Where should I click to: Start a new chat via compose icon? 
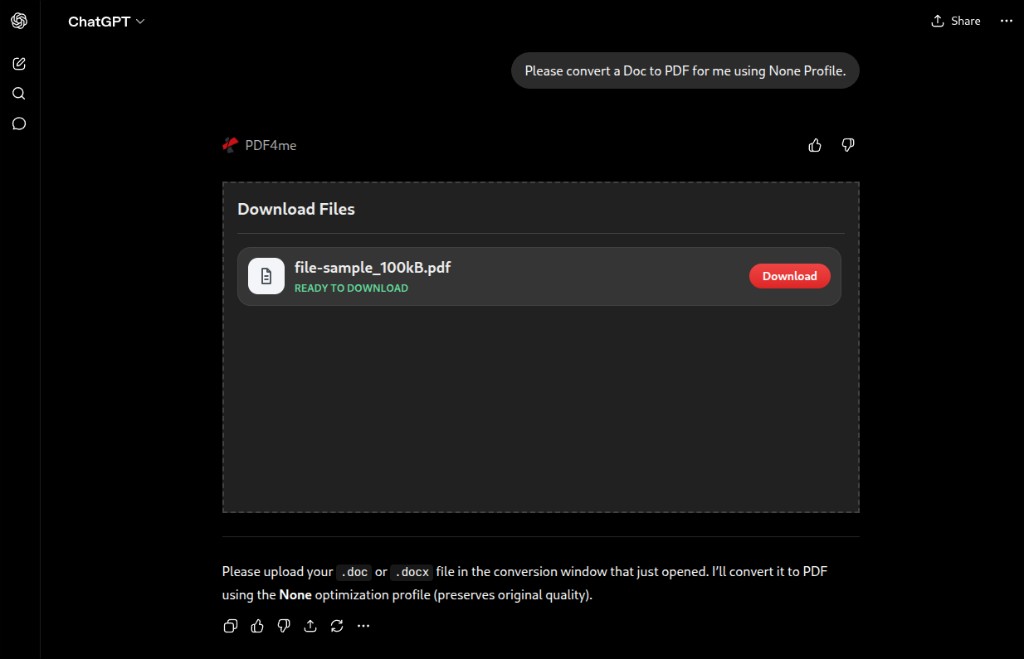19,63
